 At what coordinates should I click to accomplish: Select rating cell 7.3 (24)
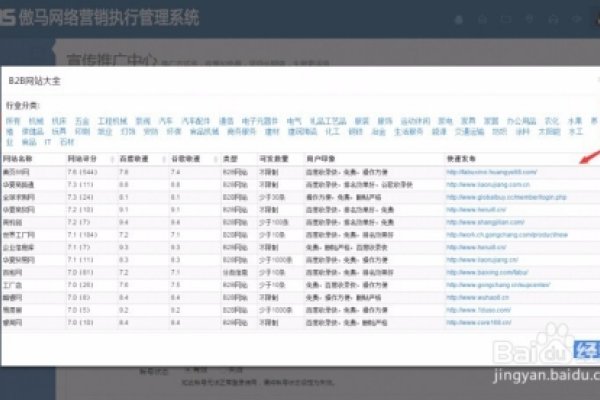click(80, 197)
